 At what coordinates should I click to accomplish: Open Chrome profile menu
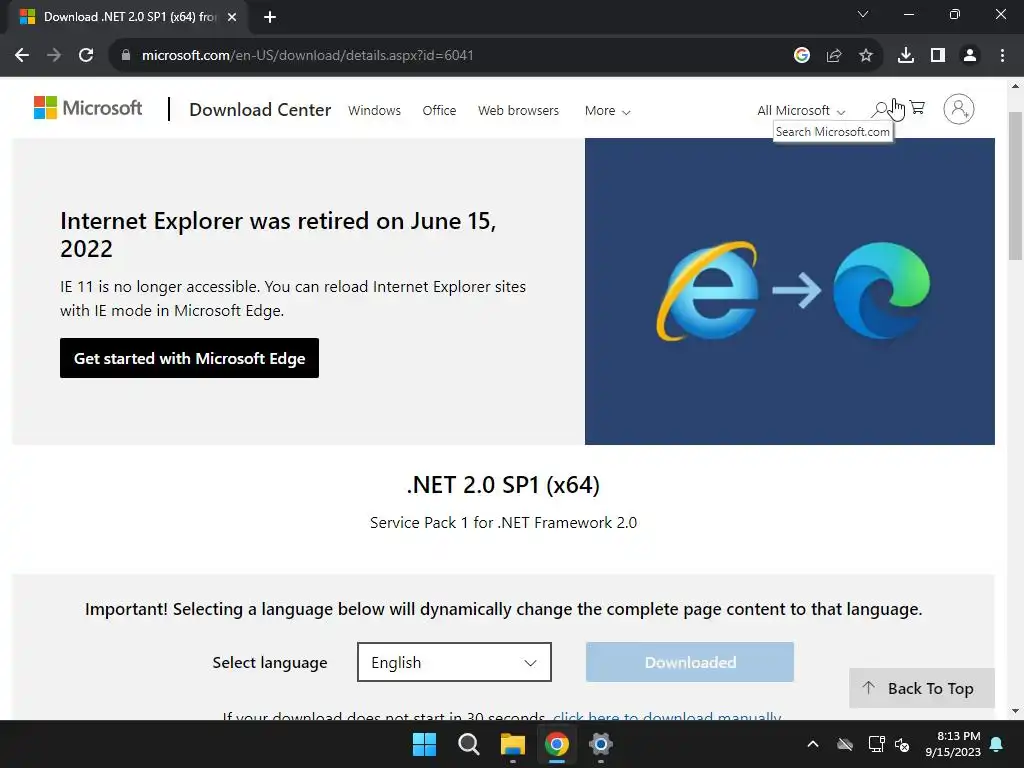[970, 56]
